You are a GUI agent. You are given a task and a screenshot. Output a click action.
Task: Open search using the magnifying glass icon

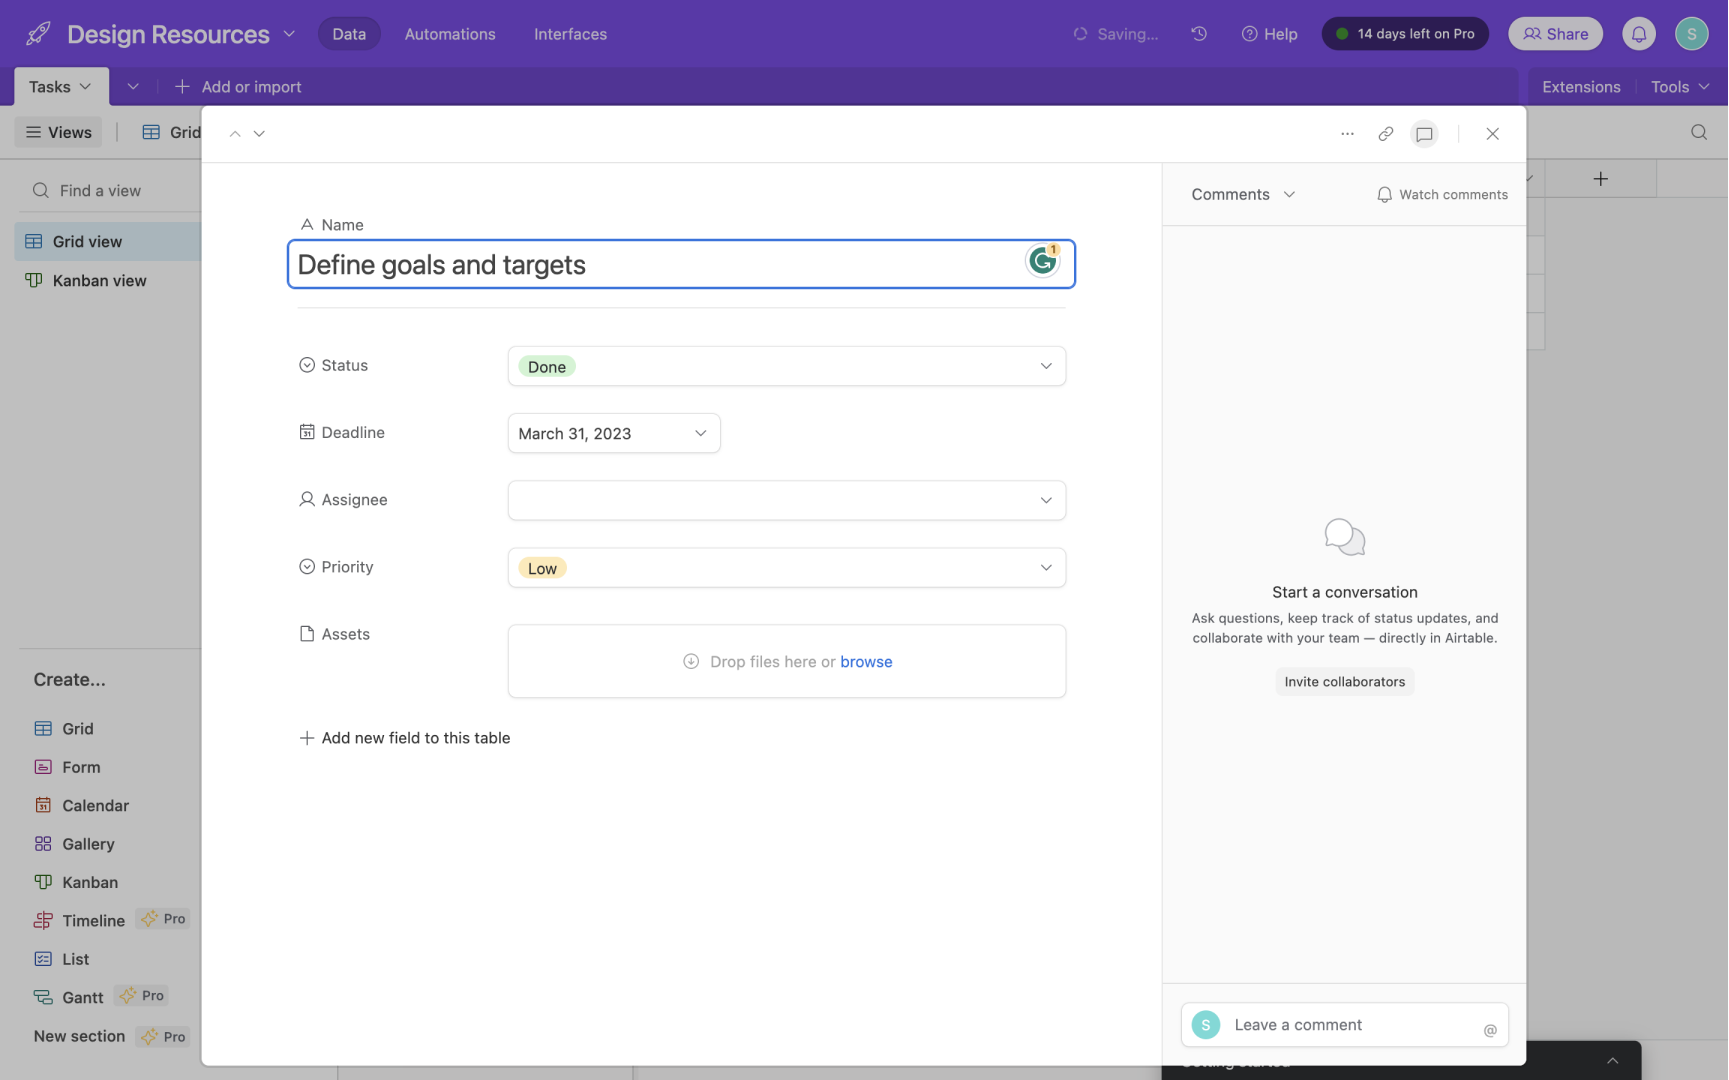tap(1698, 131)
